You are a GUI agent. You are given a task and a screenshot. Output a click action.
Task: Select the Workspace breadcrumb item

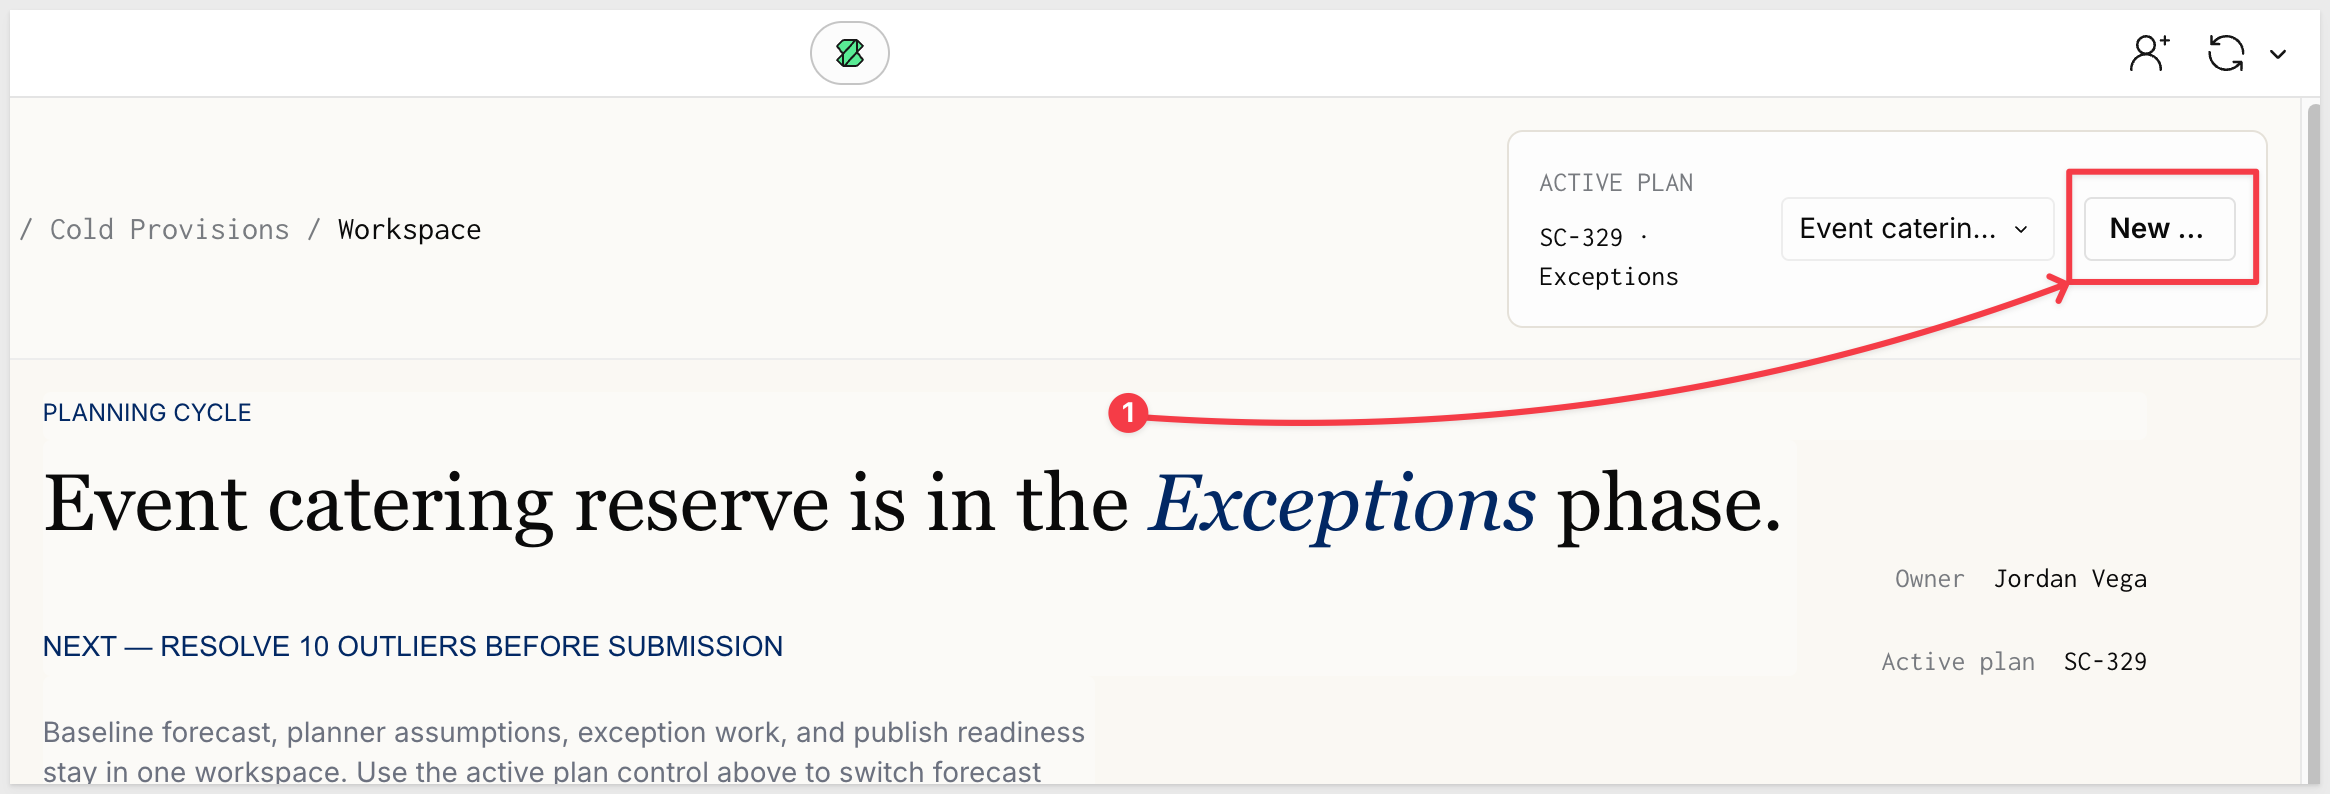[409, 230]
